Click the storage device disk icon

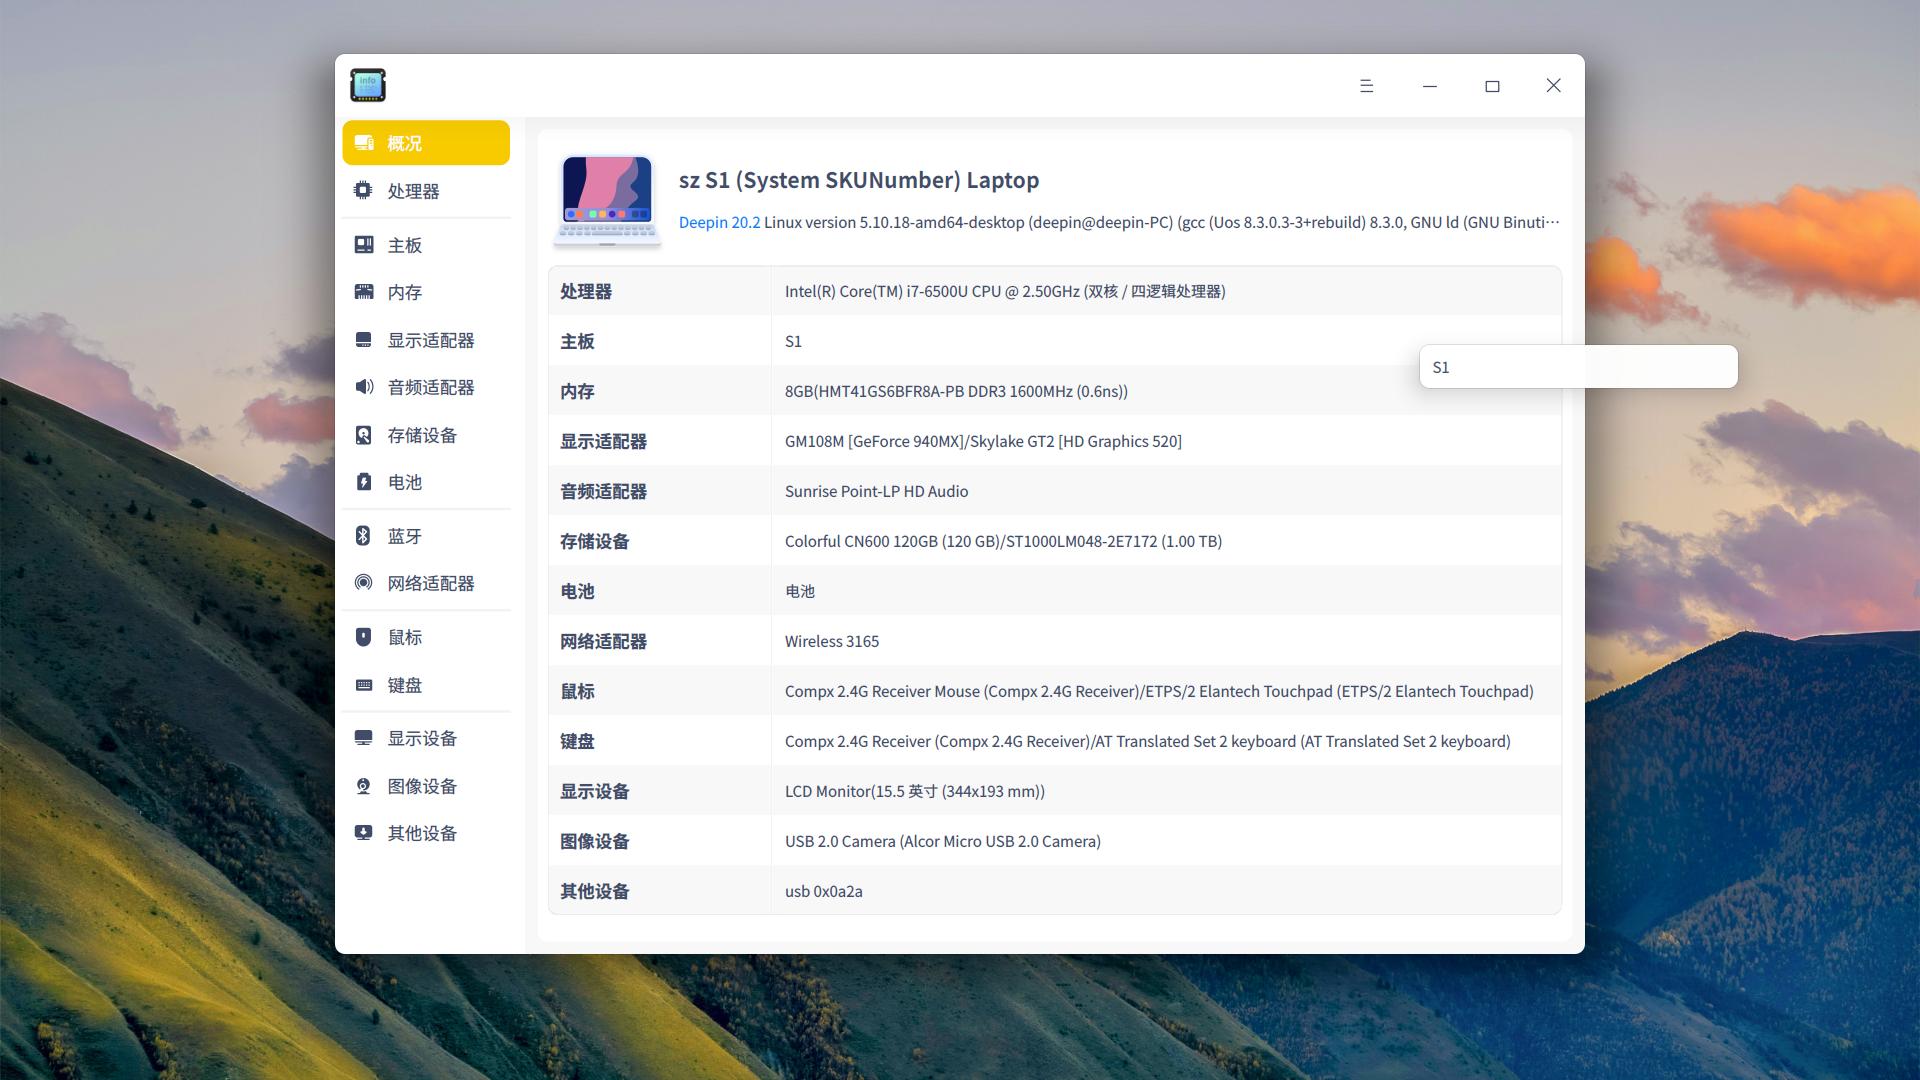[363, 435]
